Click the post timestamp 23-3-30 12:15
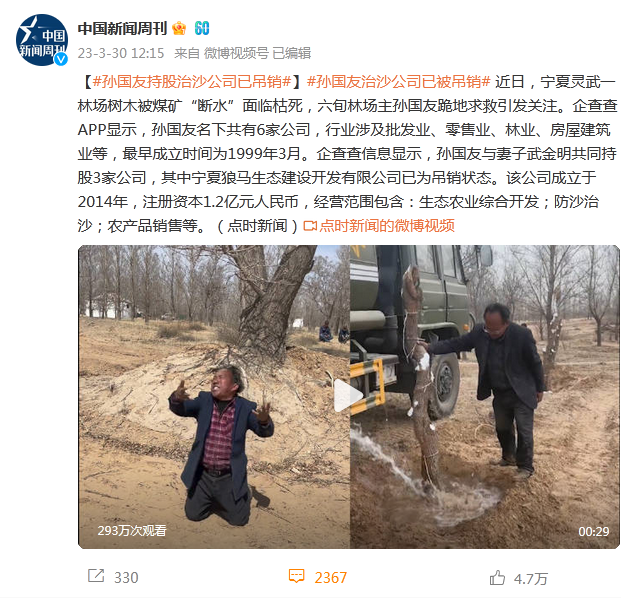Screen dimensions: 621x598 coord(121,53)
